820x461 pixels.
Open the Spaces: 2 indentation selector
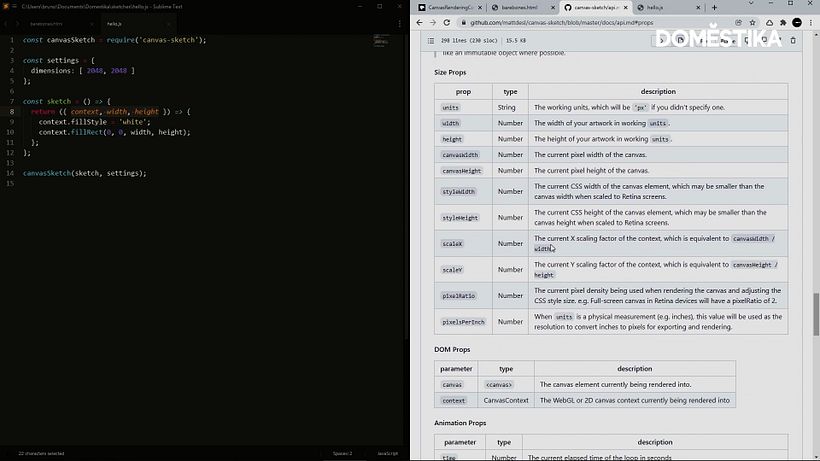343,454
